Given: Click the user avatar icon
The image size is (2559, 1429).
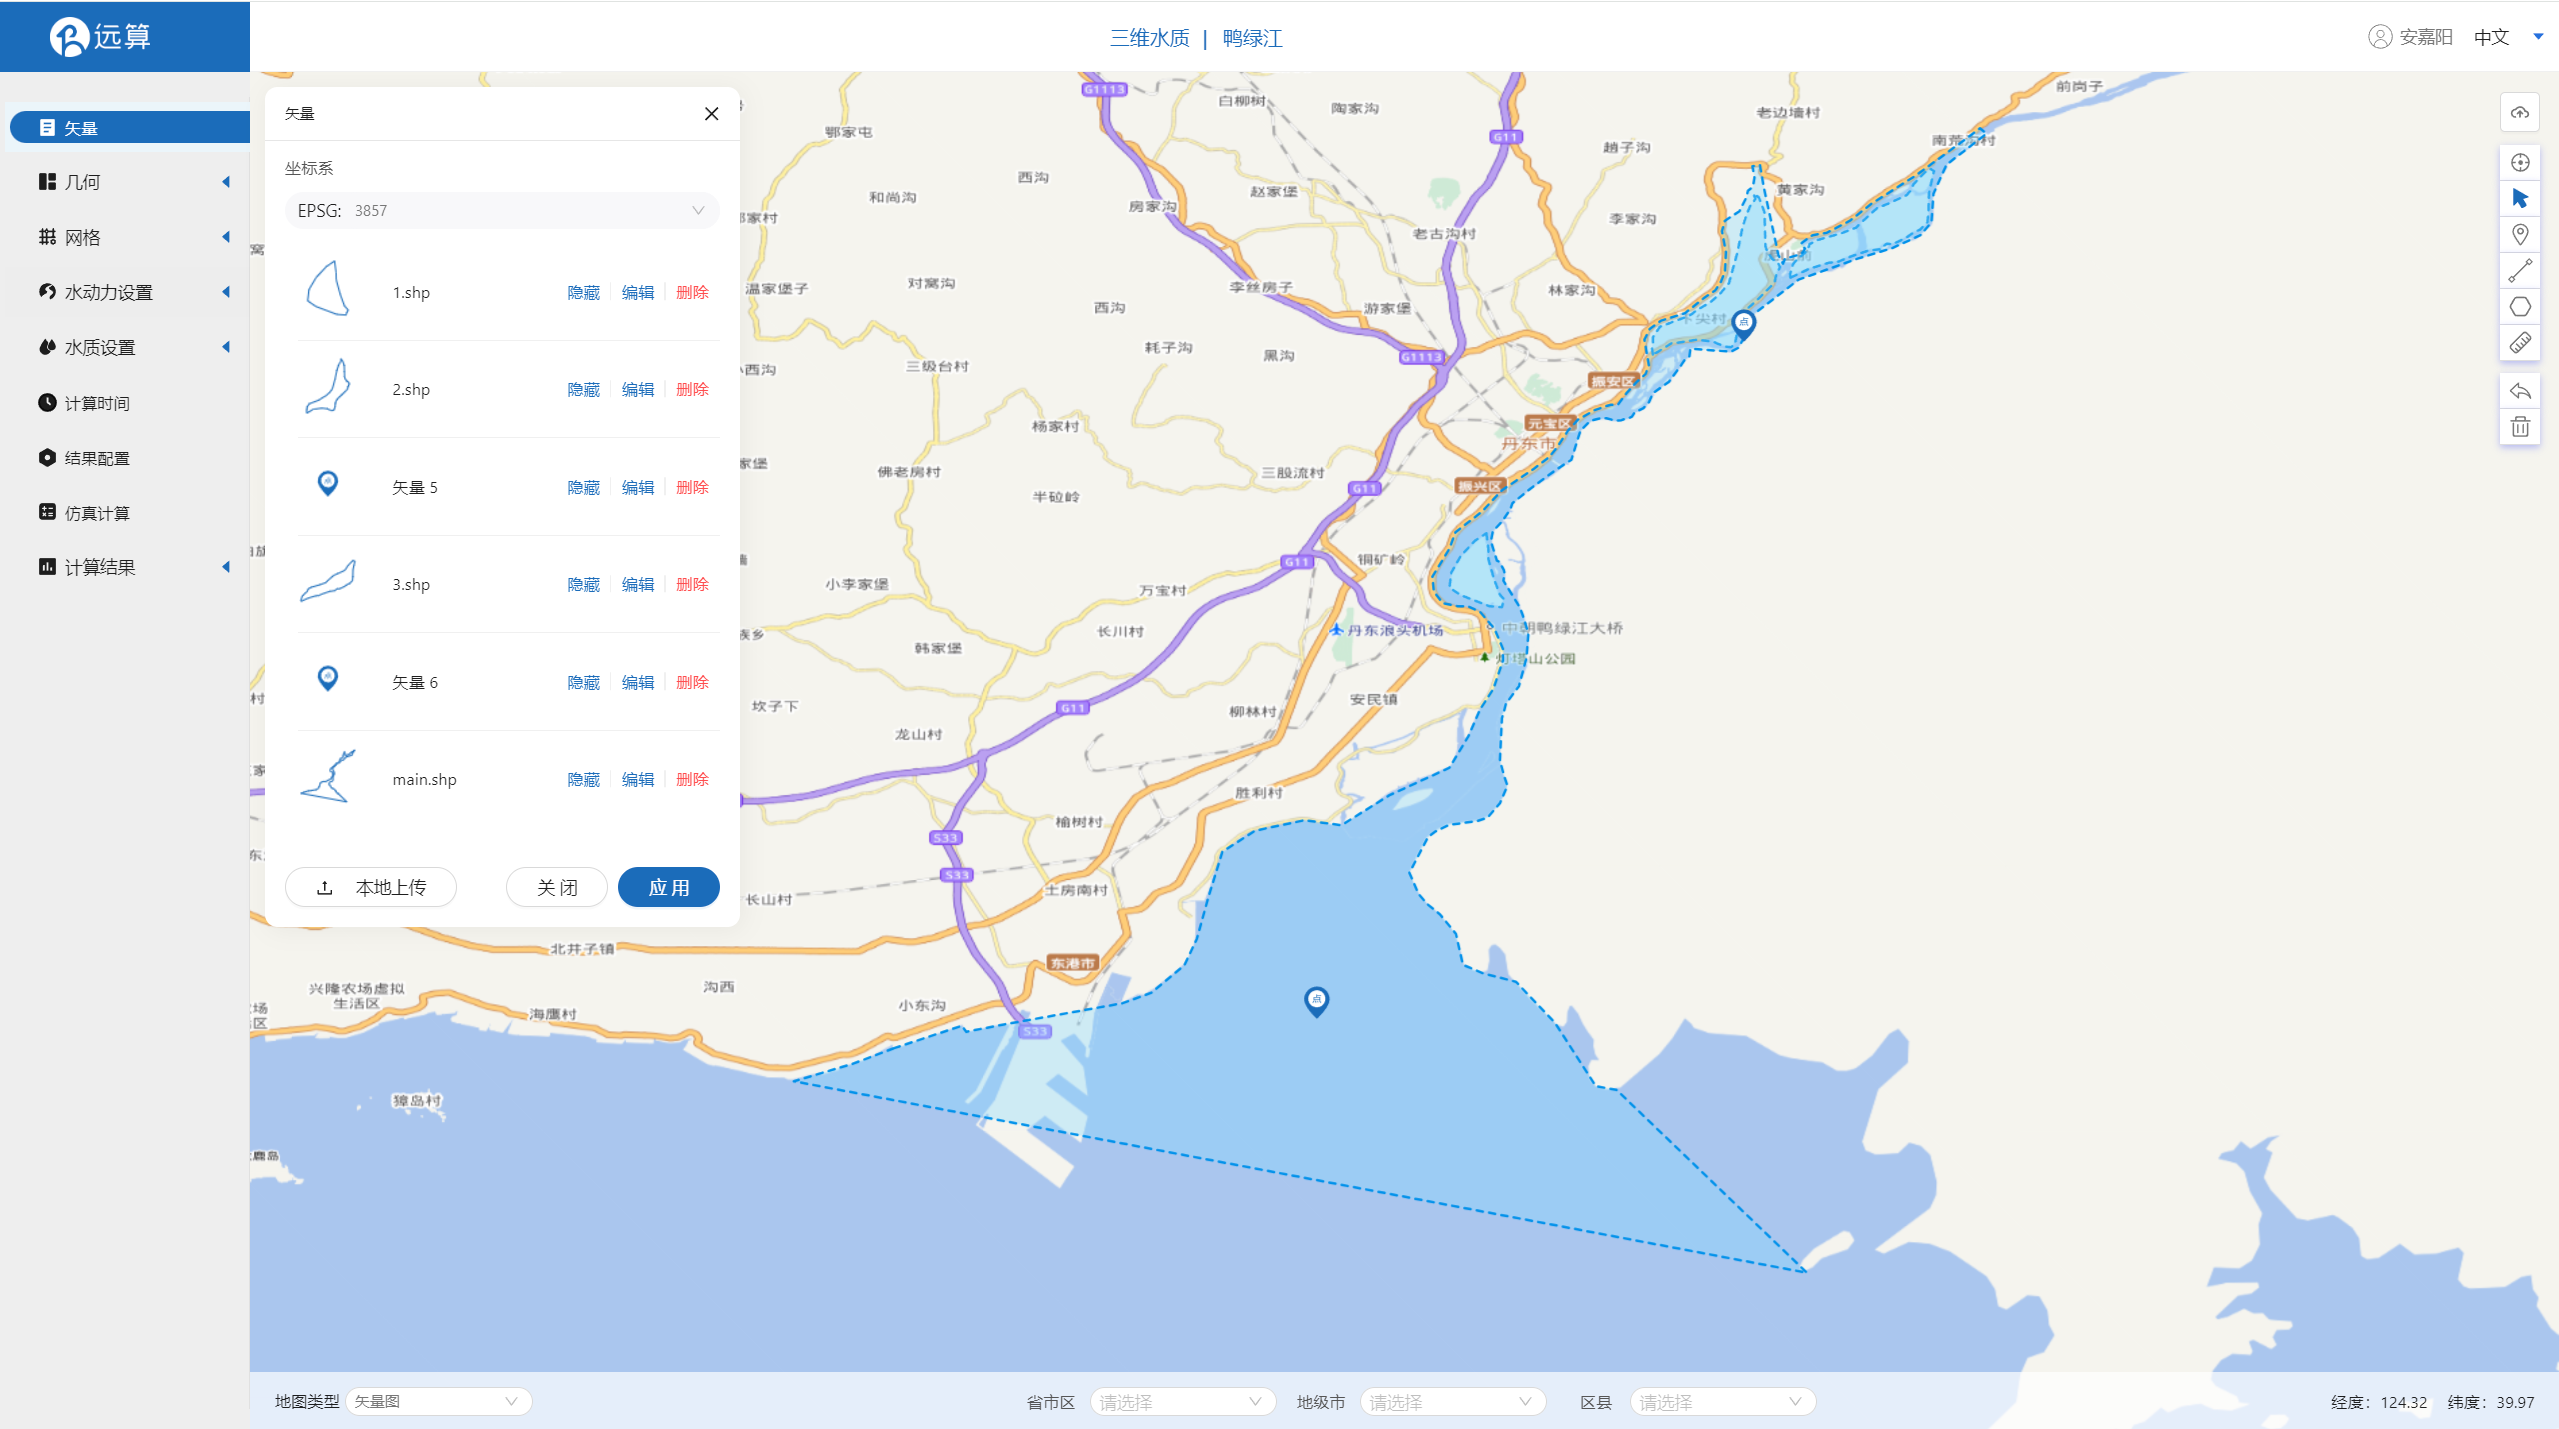Looking at the screenshot, I should [2379, 37].
